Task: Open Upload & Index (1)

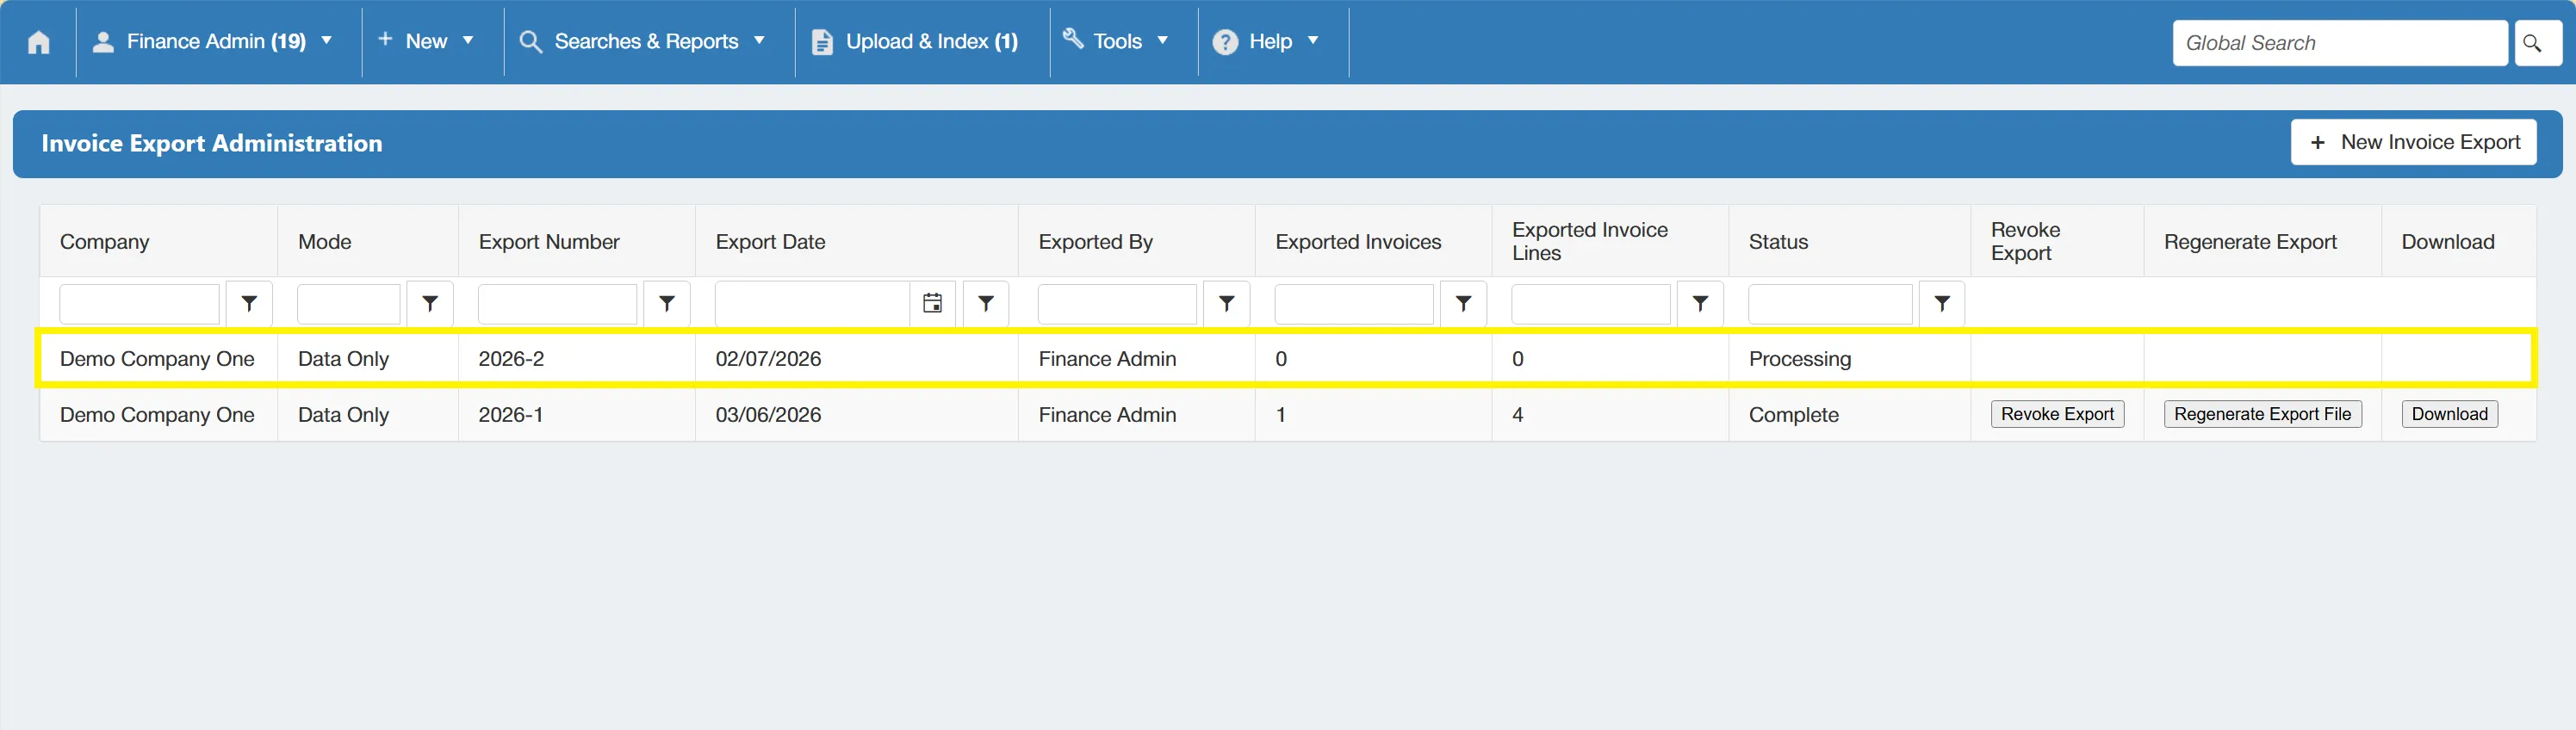Action: tap(916, 42)
